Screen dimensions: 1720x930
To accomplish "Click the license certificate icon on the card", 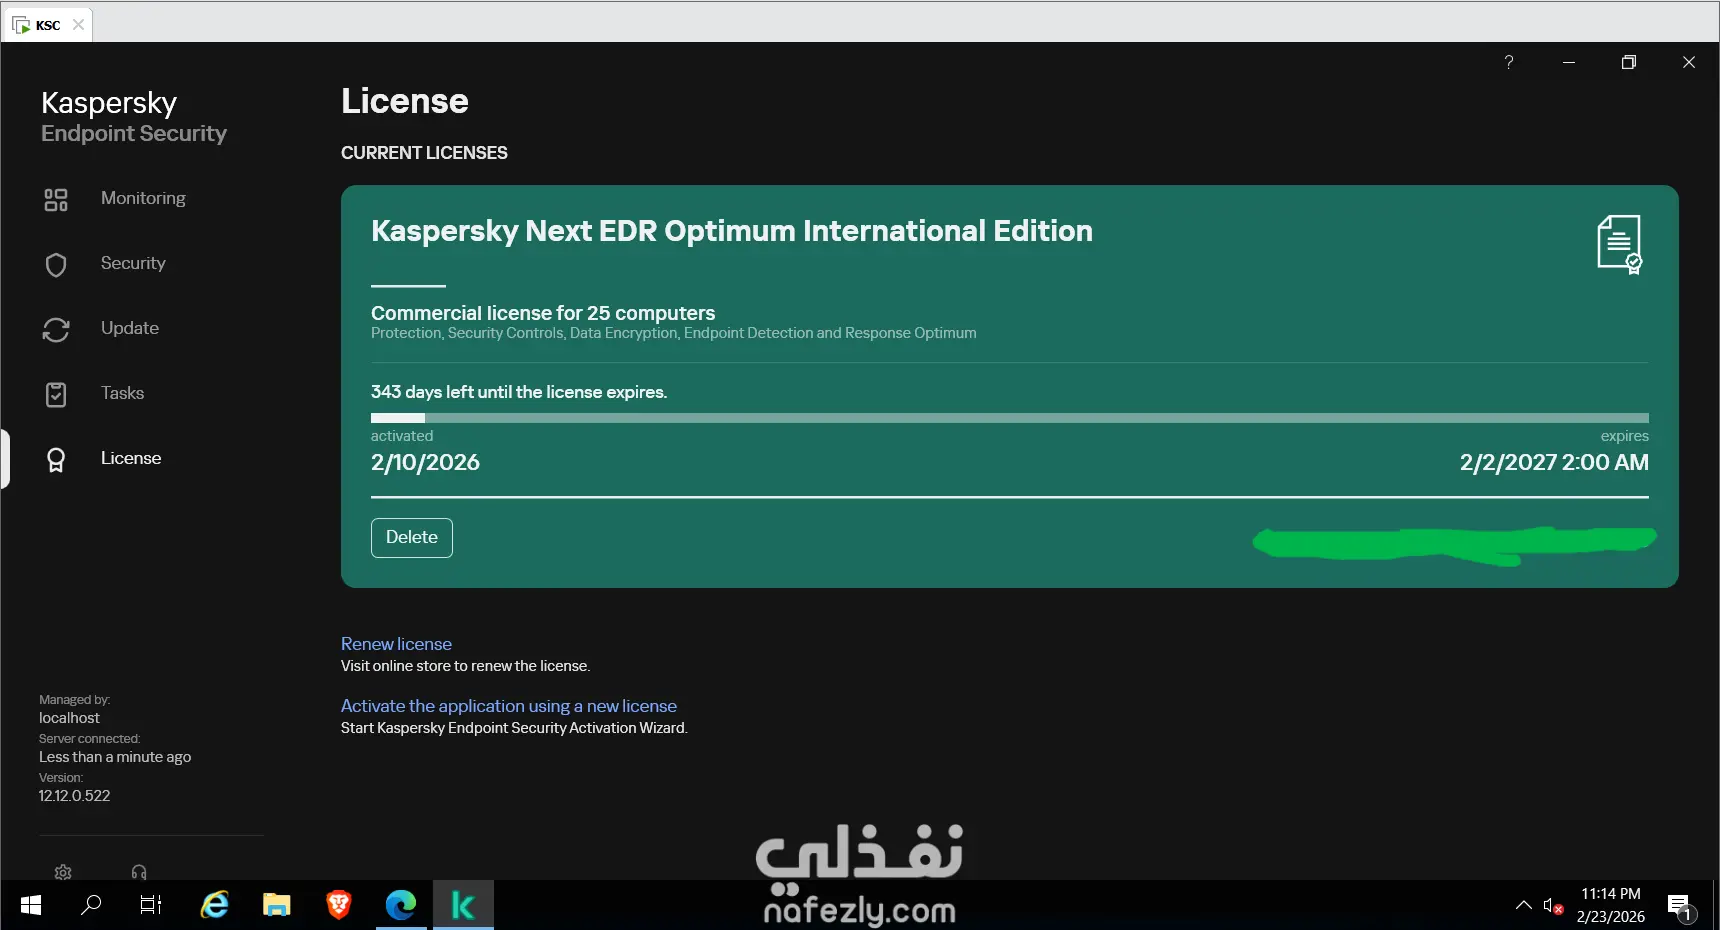I will click(1620, 245).
